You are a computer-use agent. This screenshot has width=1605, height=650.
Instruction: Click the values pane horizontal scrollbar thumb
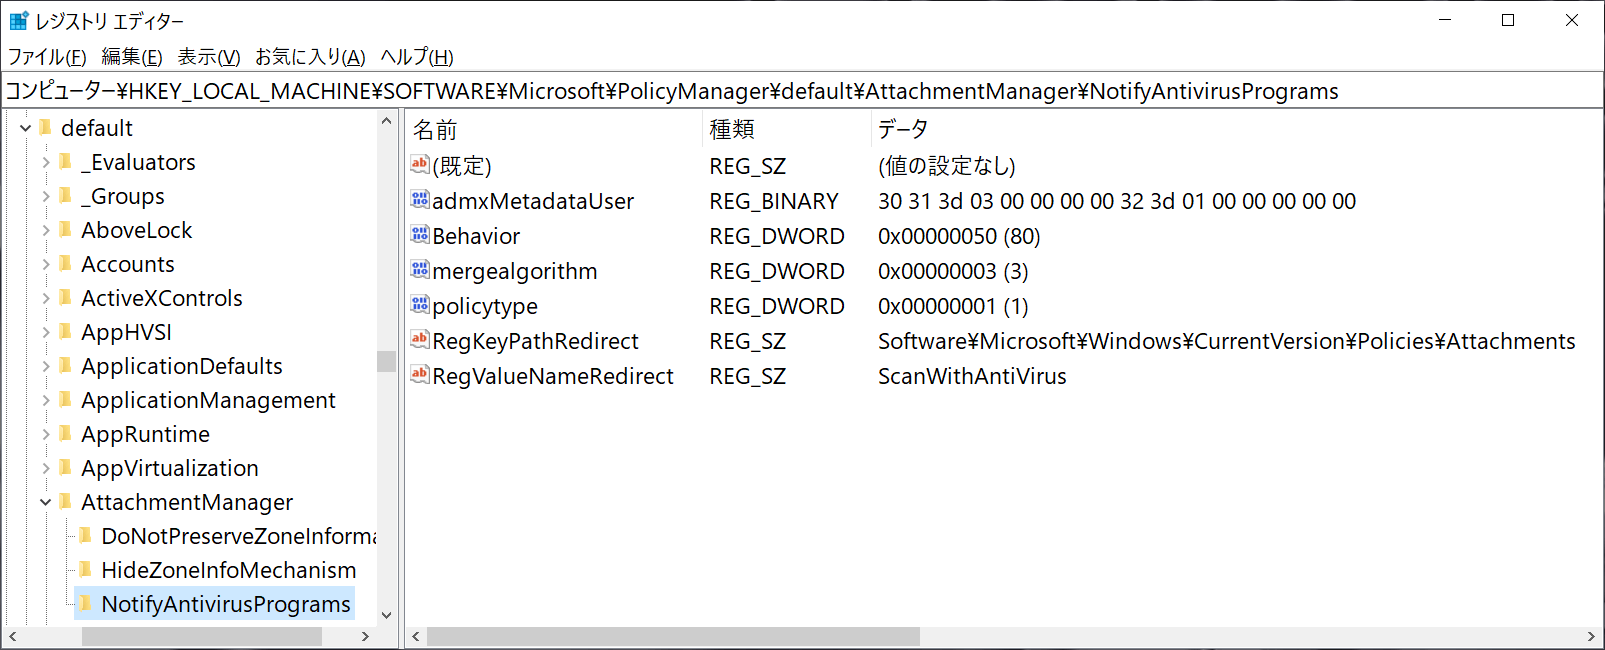(x=673, y=636)
